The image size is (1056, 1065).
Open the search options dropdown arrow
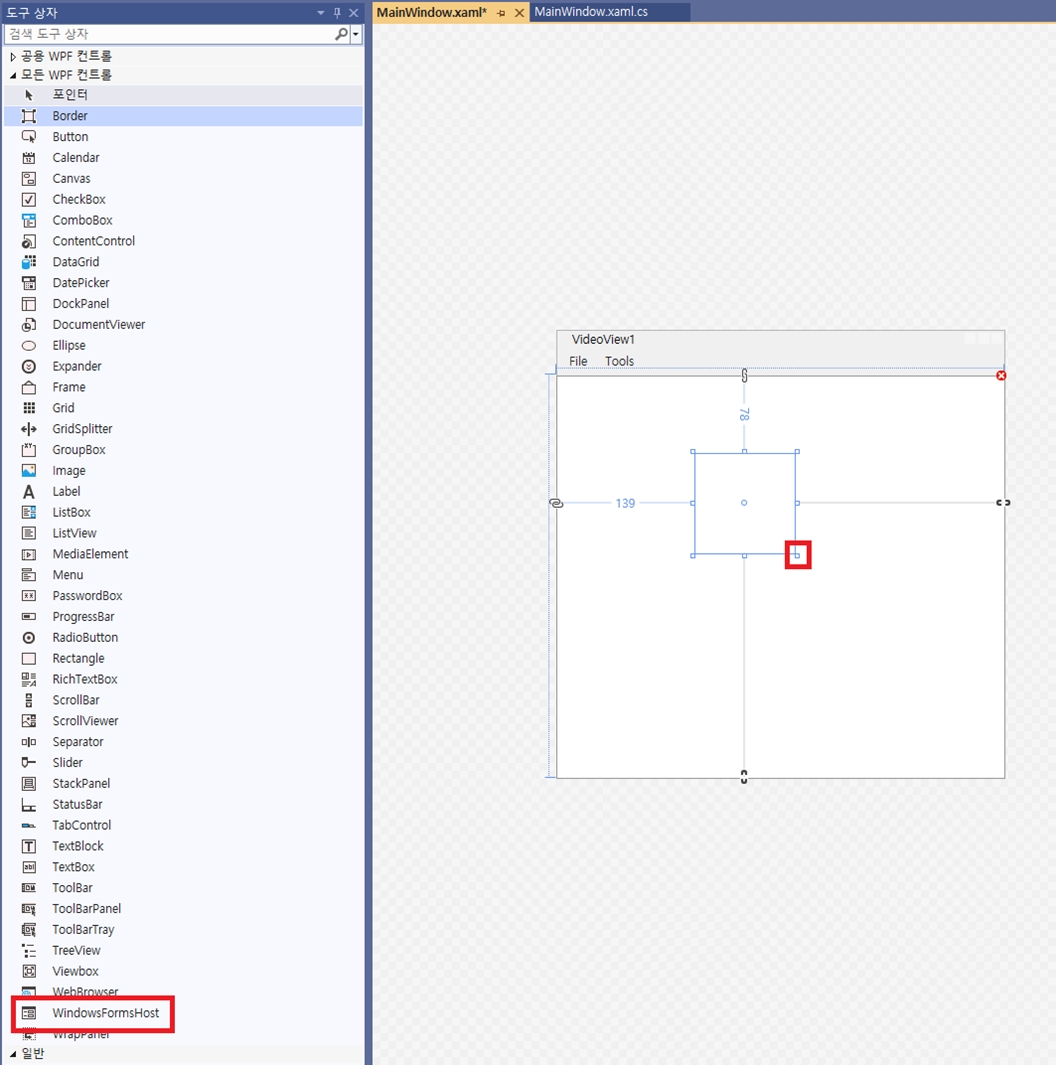click(x=356, y=34)
